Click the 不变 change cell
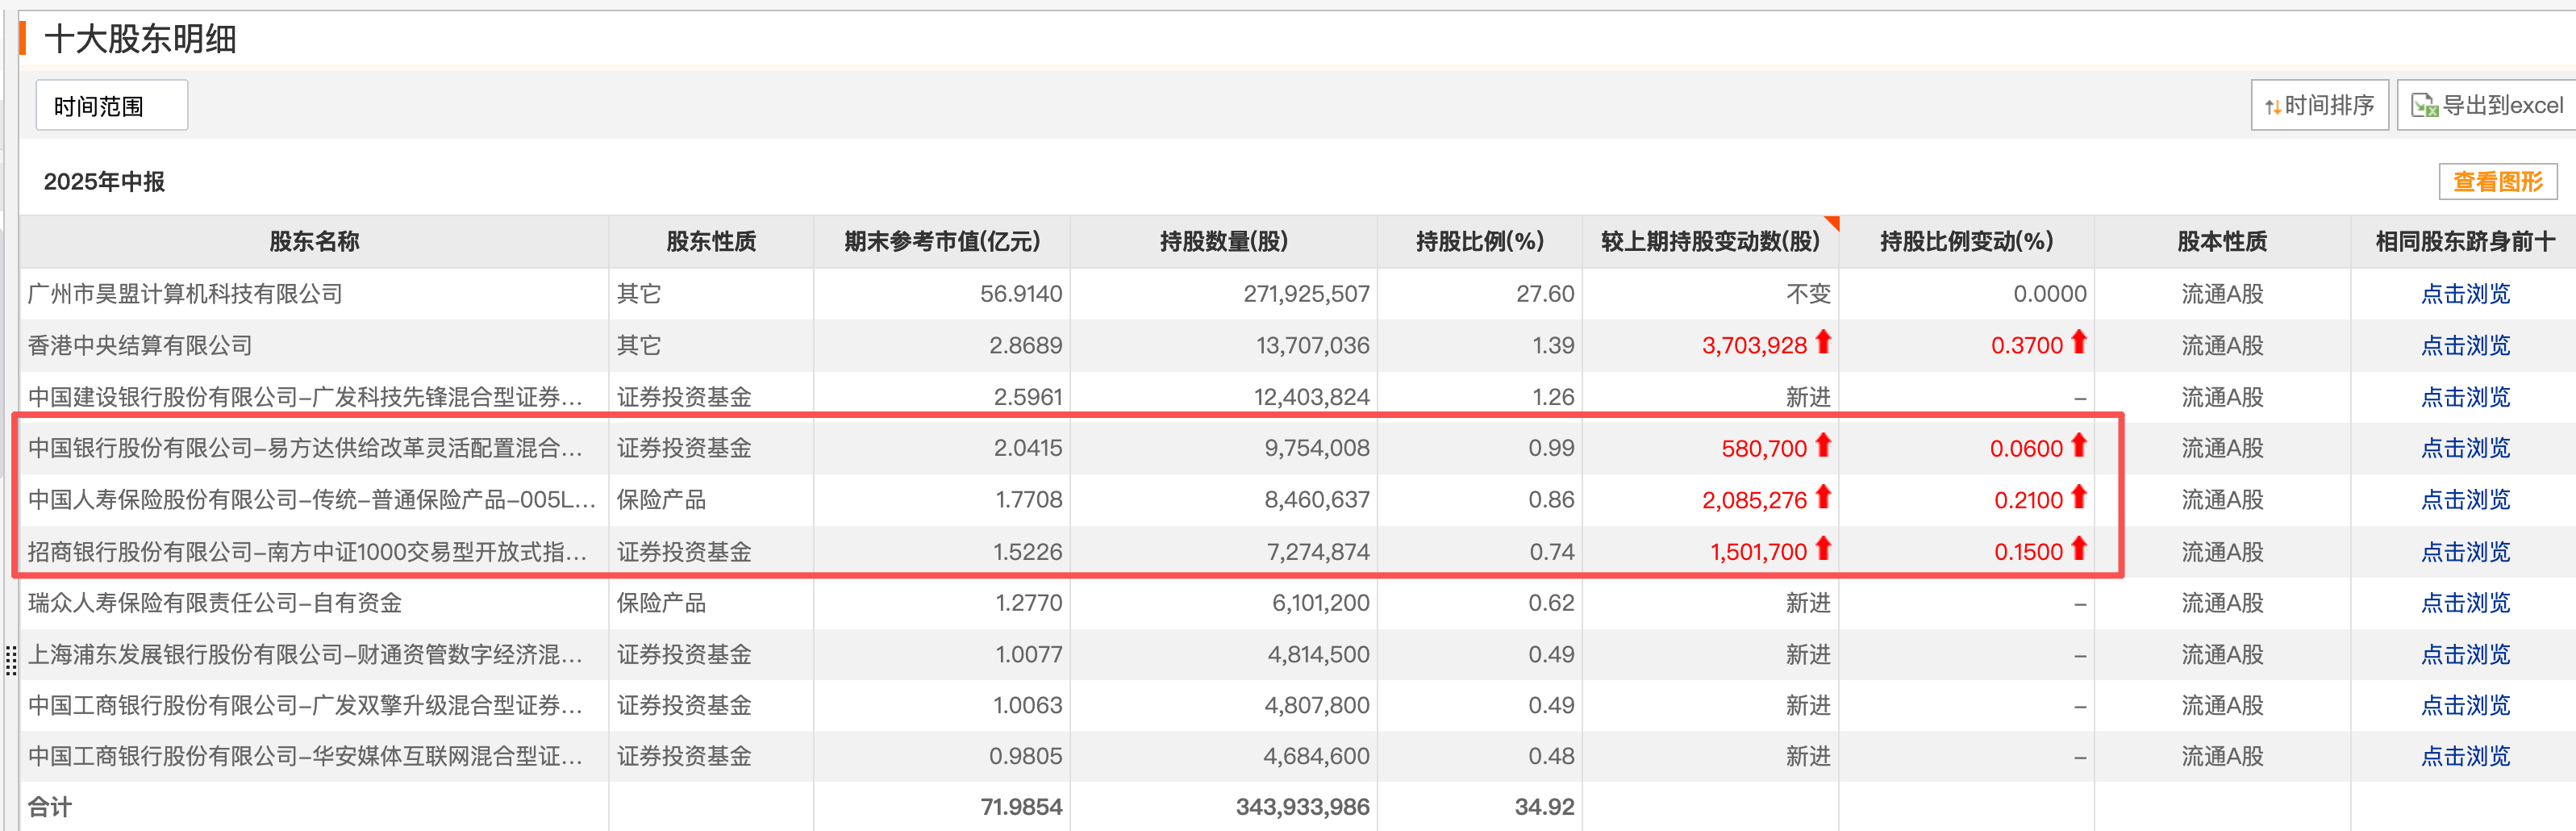Viewport: 2576px width, 831px height. point(1808,294)
